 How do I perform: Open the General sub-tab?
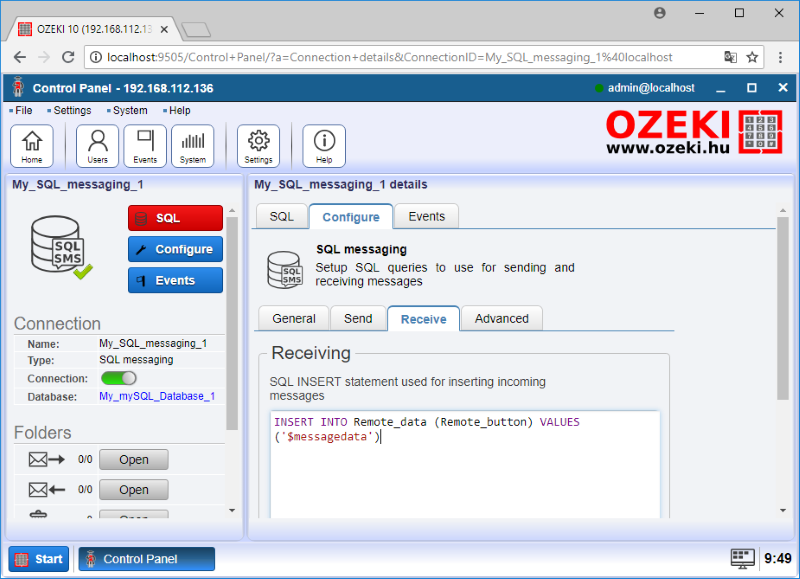coord(294,318)
